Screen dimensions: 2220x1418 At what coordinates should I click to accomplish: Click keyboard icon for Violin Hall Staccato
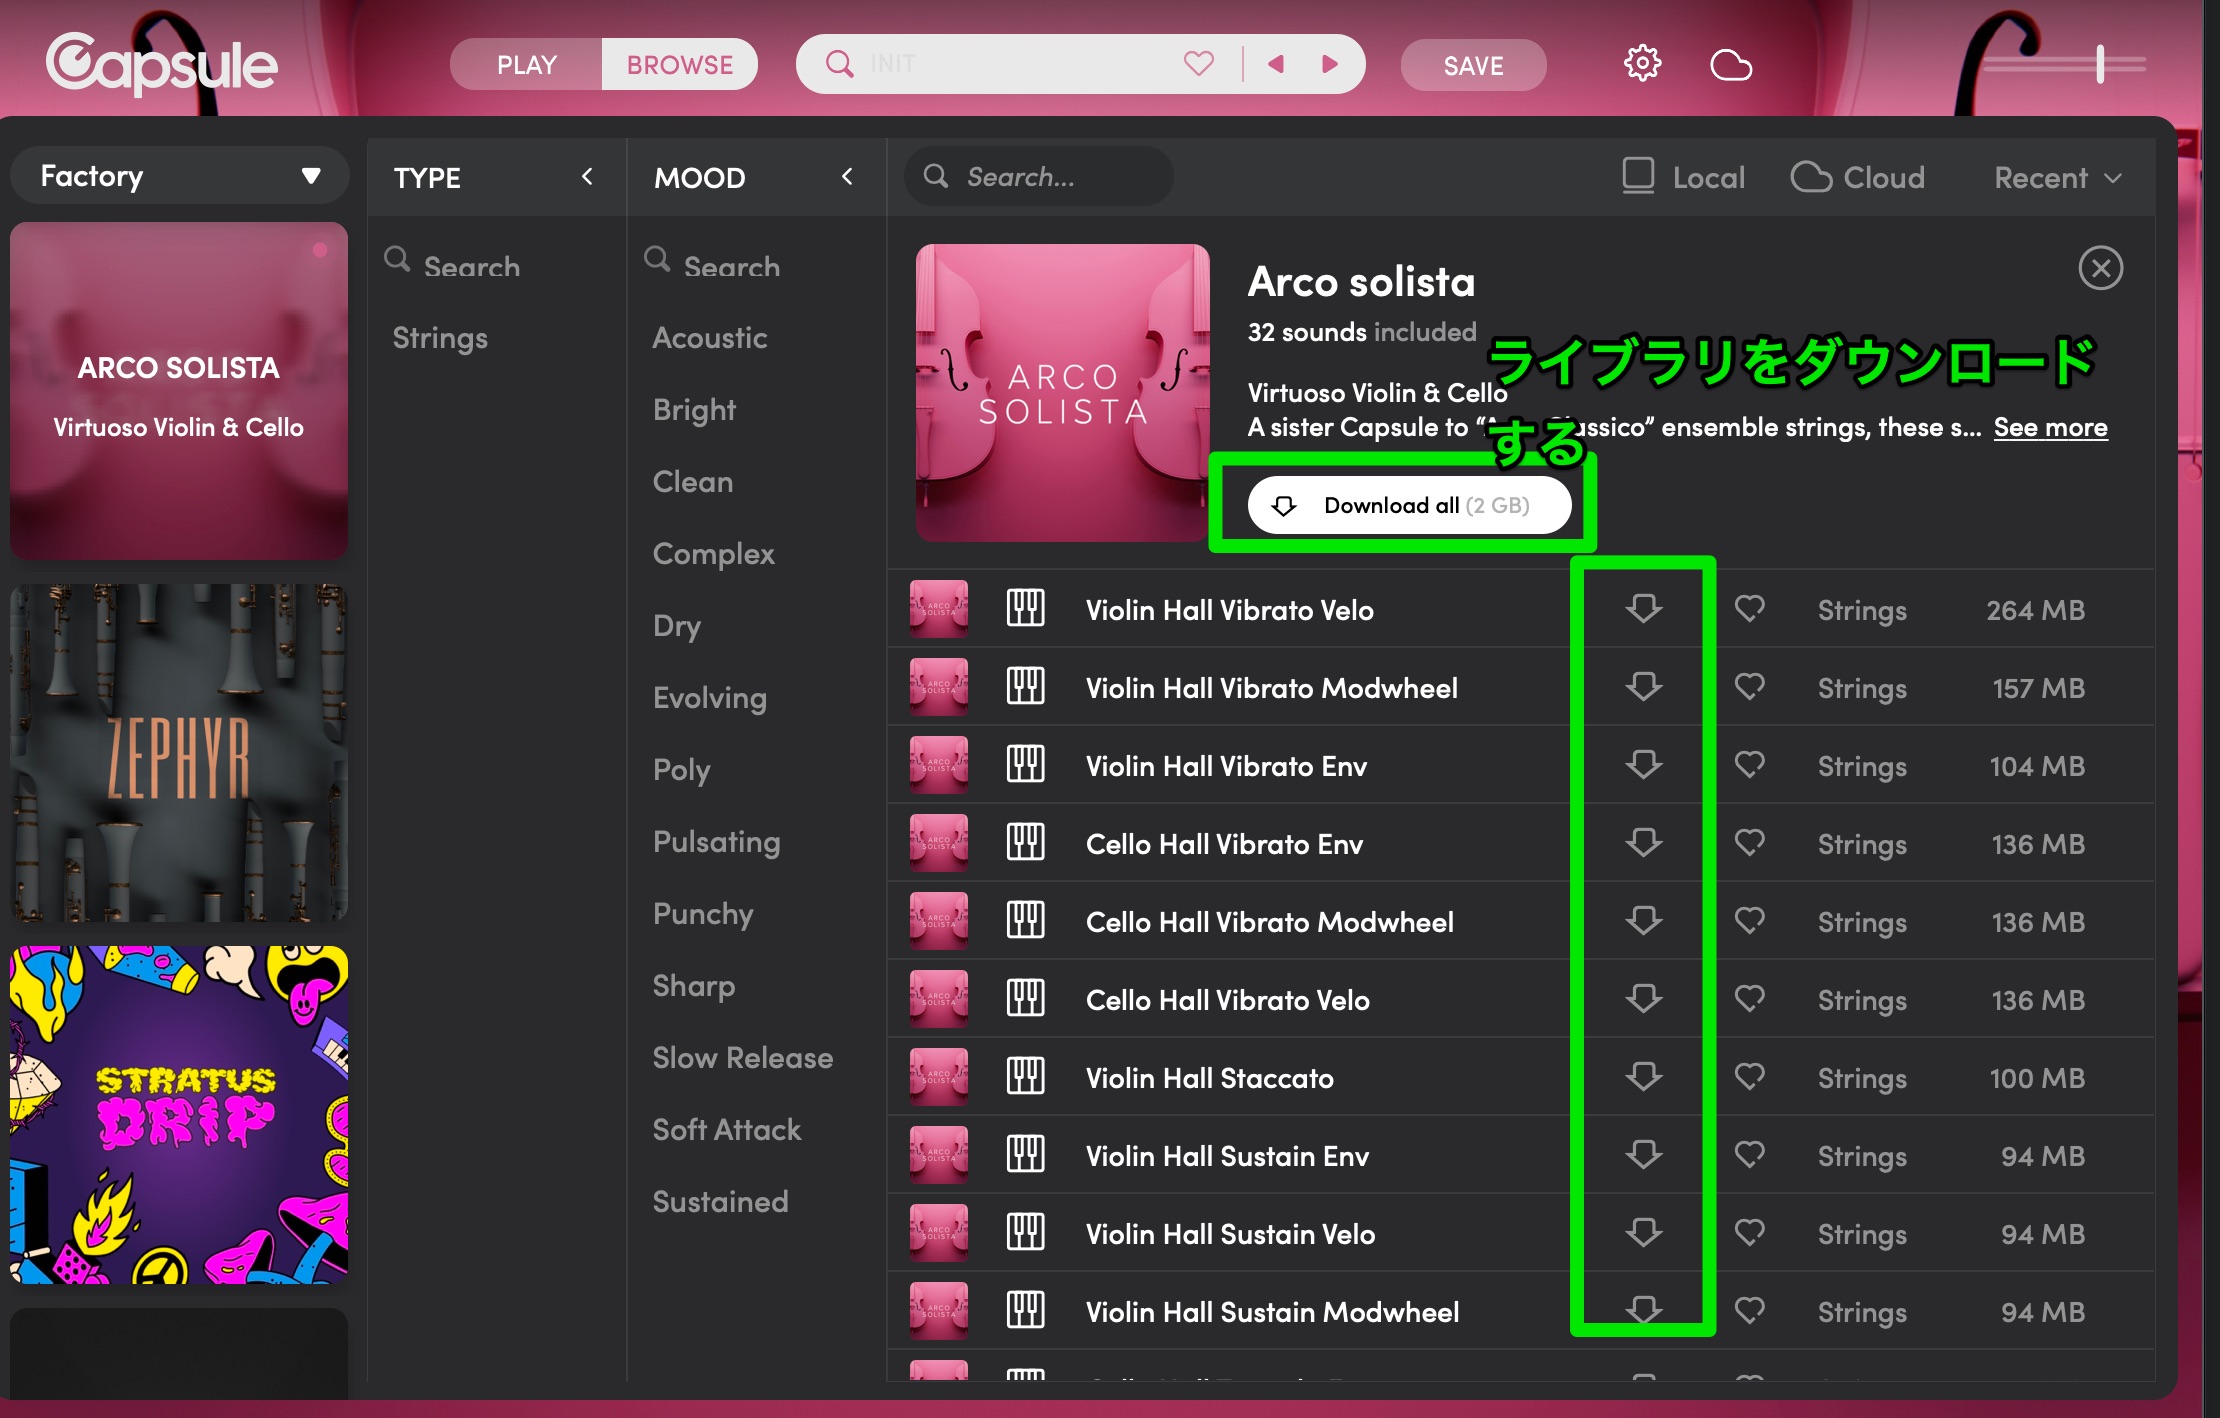[x=1025, y=1077]
